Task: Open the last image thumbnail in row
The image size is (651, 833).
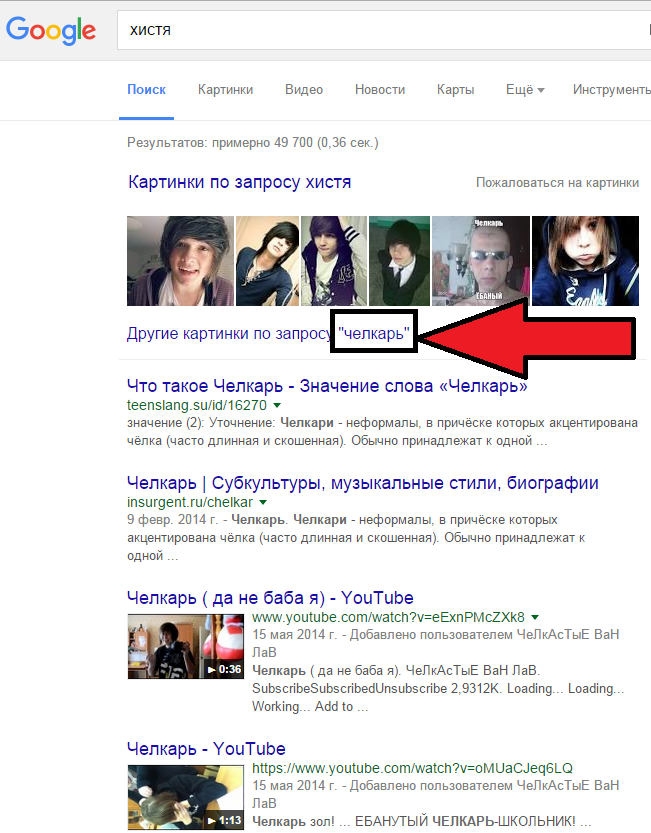Action: click(585, 261)
